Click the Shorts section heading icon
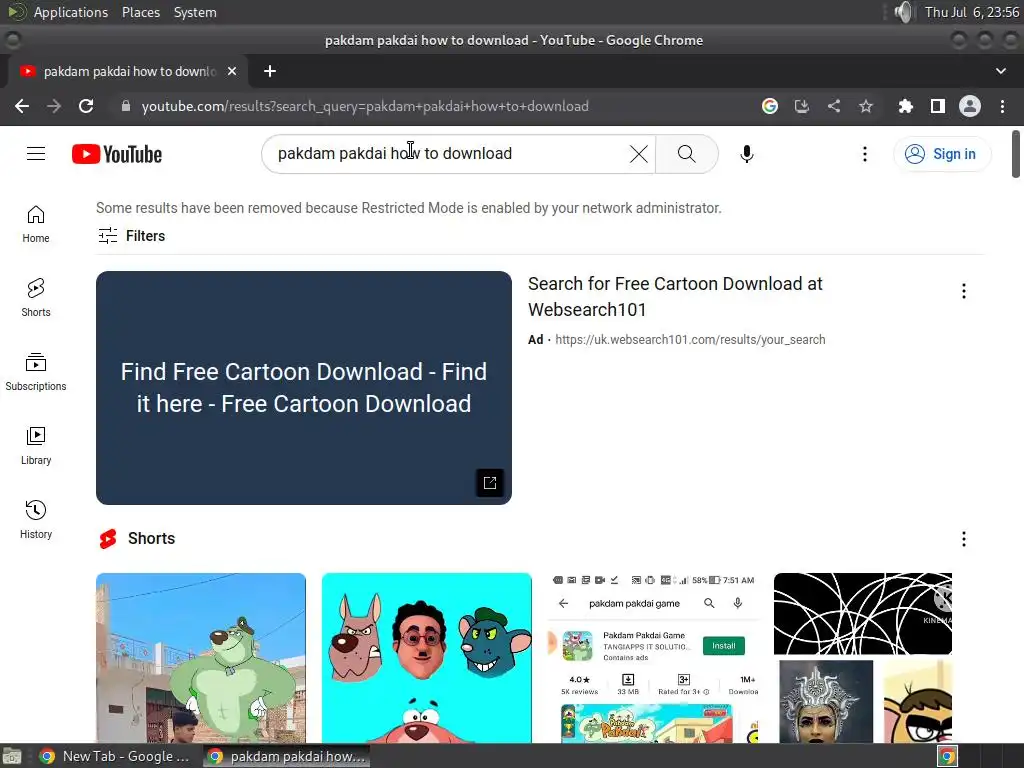 pos(108,539)
